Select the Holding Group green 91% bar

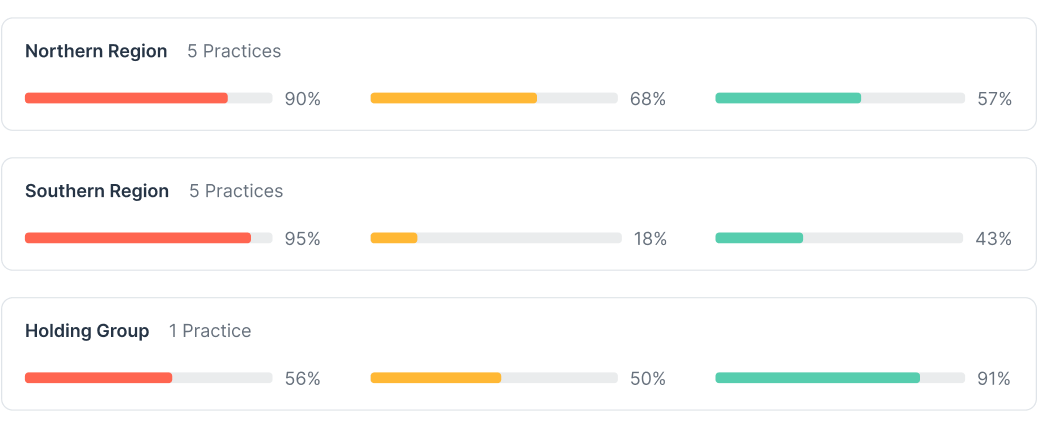[840, 378]
